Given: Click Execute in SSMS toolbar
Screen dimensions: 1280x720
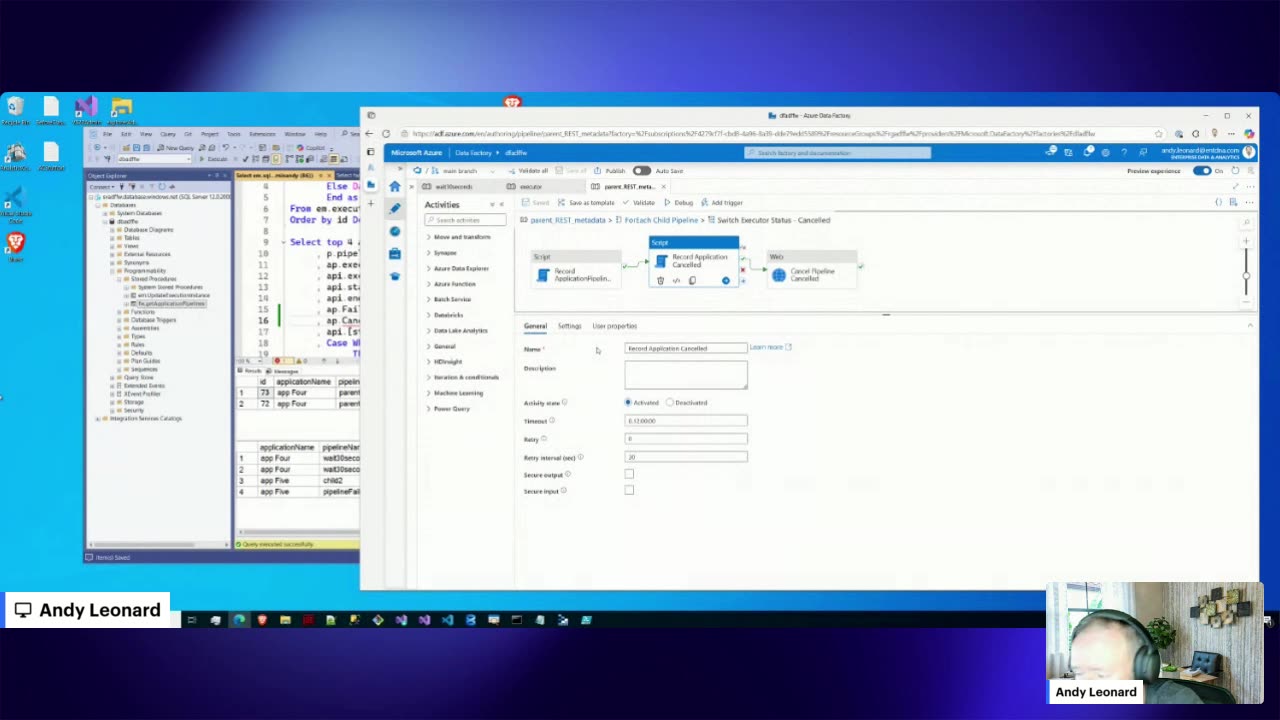Looking at the screenshot, I should [213, 159].
